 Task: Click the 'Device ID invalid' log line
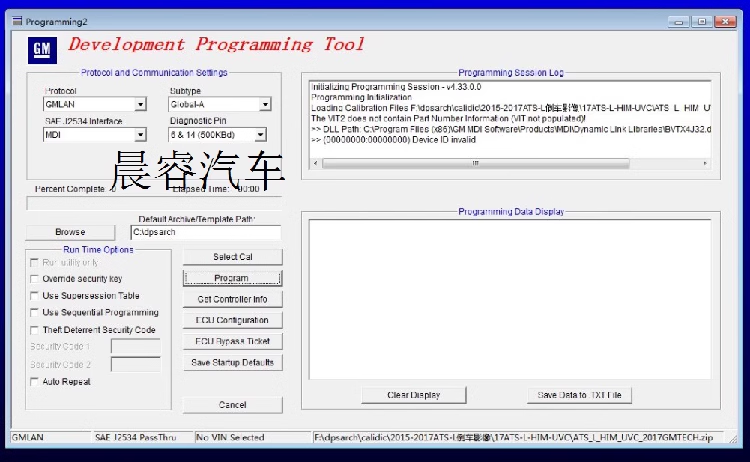click(x=394, y=140)
